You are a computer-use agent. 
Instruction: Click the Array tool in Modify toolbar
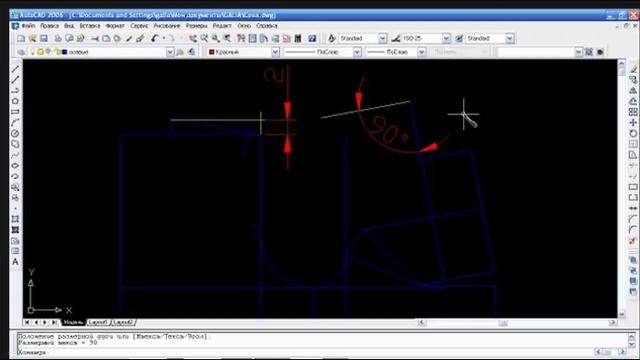[x=633, y=112]
